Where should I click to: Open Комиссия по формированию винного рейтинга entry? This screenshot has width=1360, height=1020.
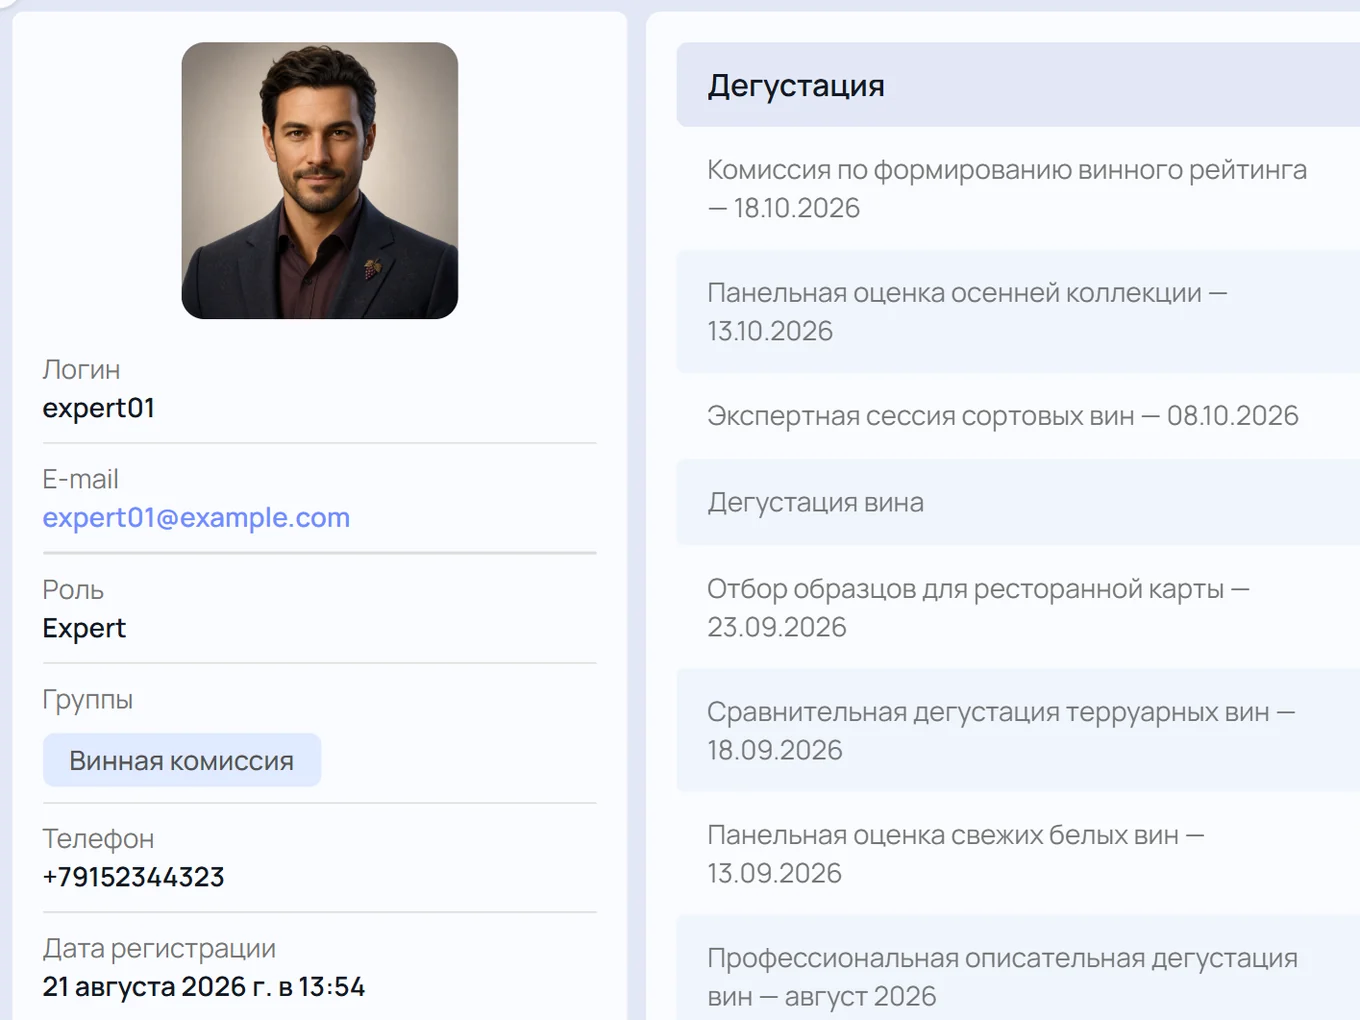click(1018, 189)
